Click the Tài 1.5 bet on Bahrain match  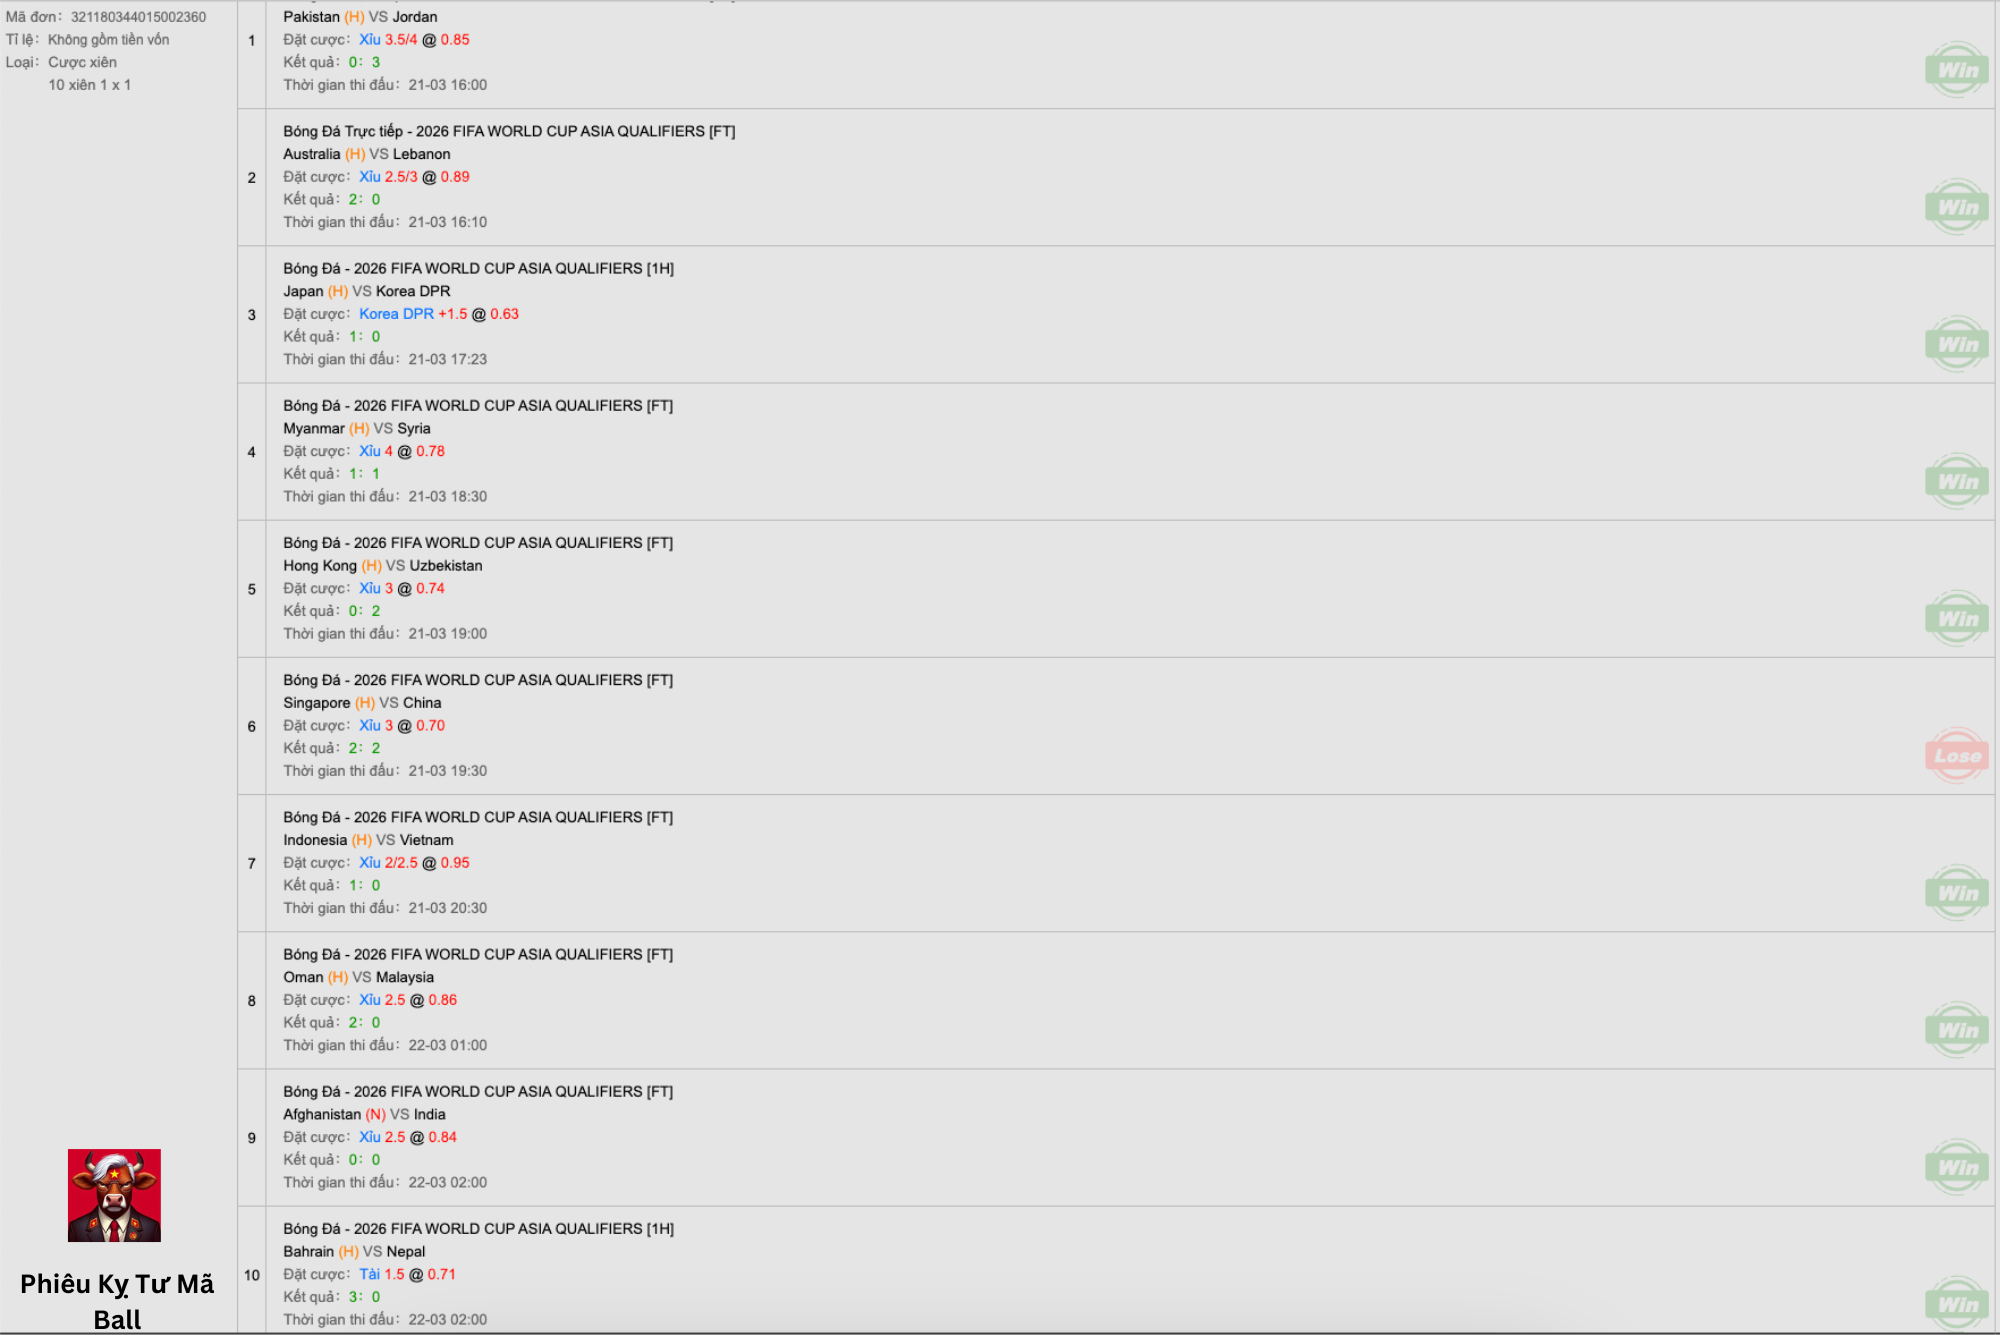click(382, 1274)
